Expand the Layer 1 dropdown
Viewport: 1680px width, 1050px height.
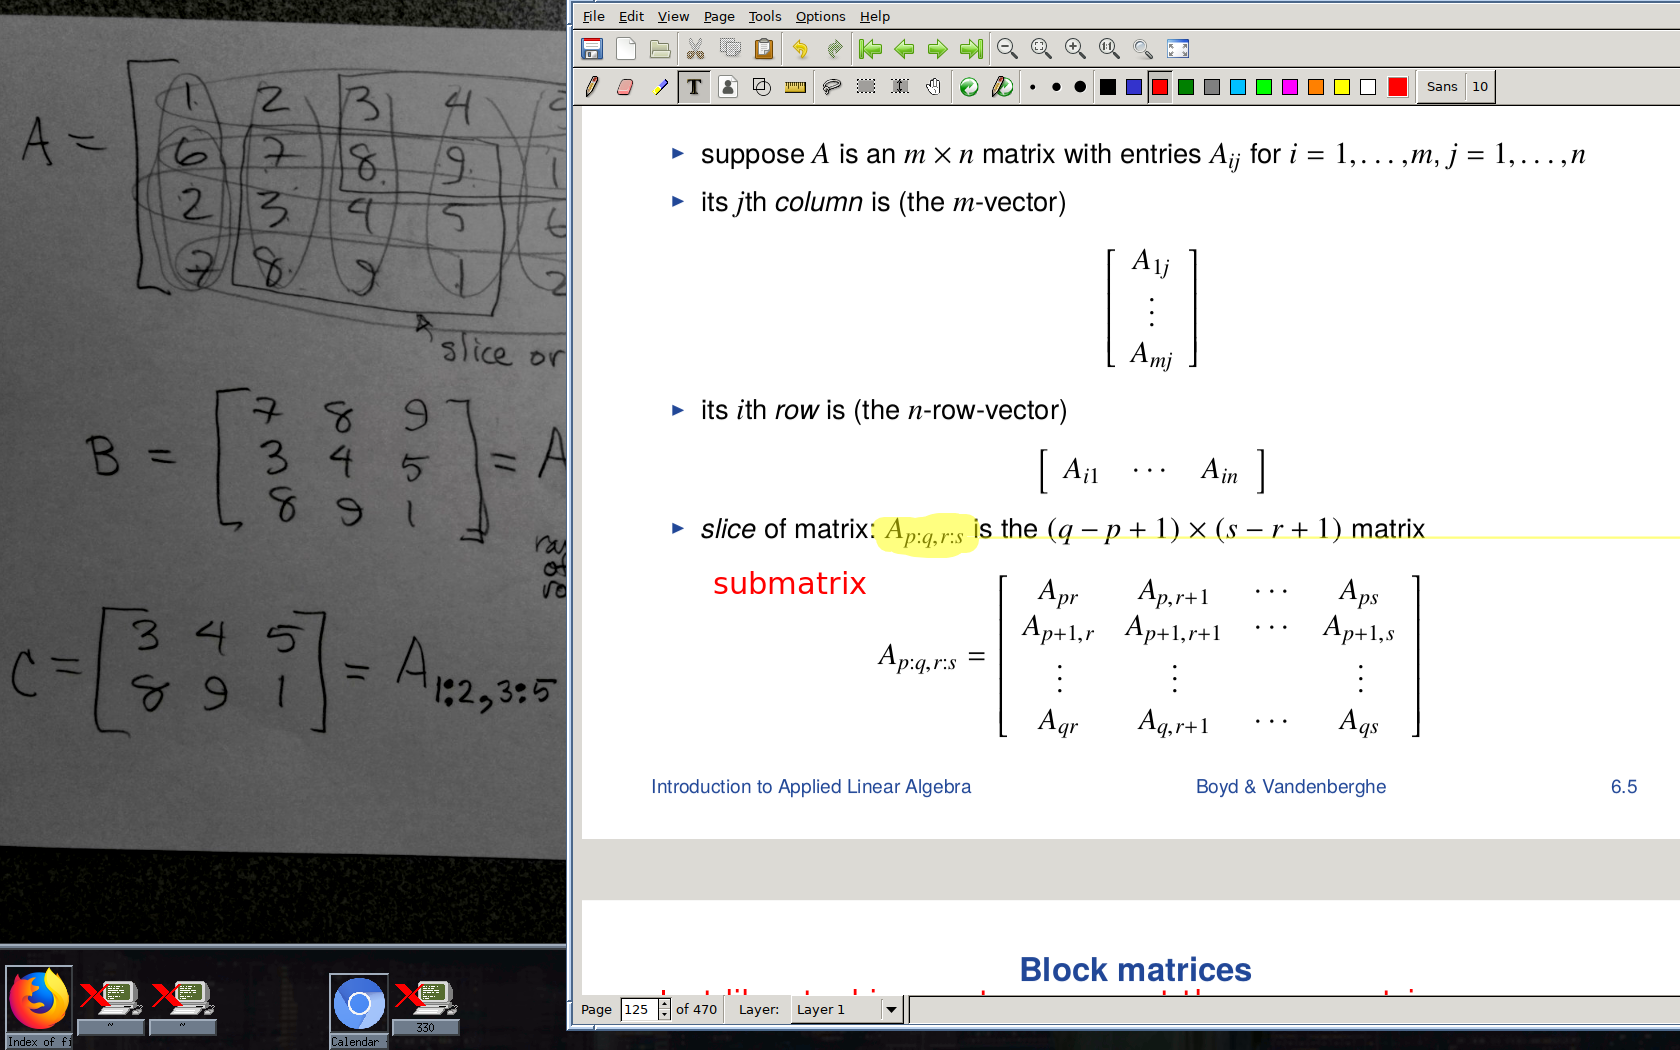891,1010
